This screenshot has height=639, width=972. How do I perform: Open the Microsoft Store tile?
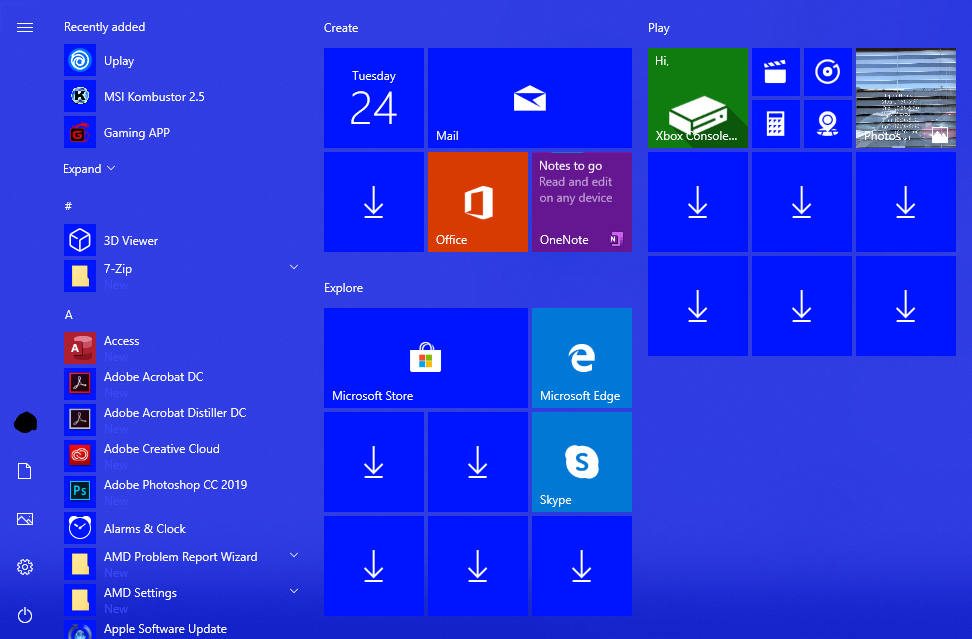[426, 358]
